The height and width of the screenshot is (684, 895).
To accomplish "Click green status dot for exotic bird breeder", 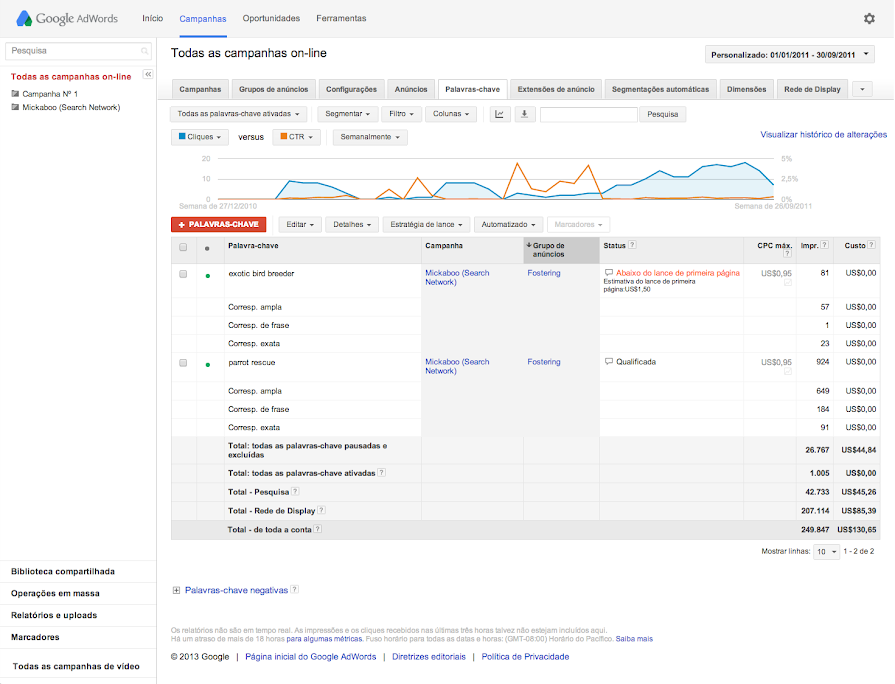I will (207, 275).
